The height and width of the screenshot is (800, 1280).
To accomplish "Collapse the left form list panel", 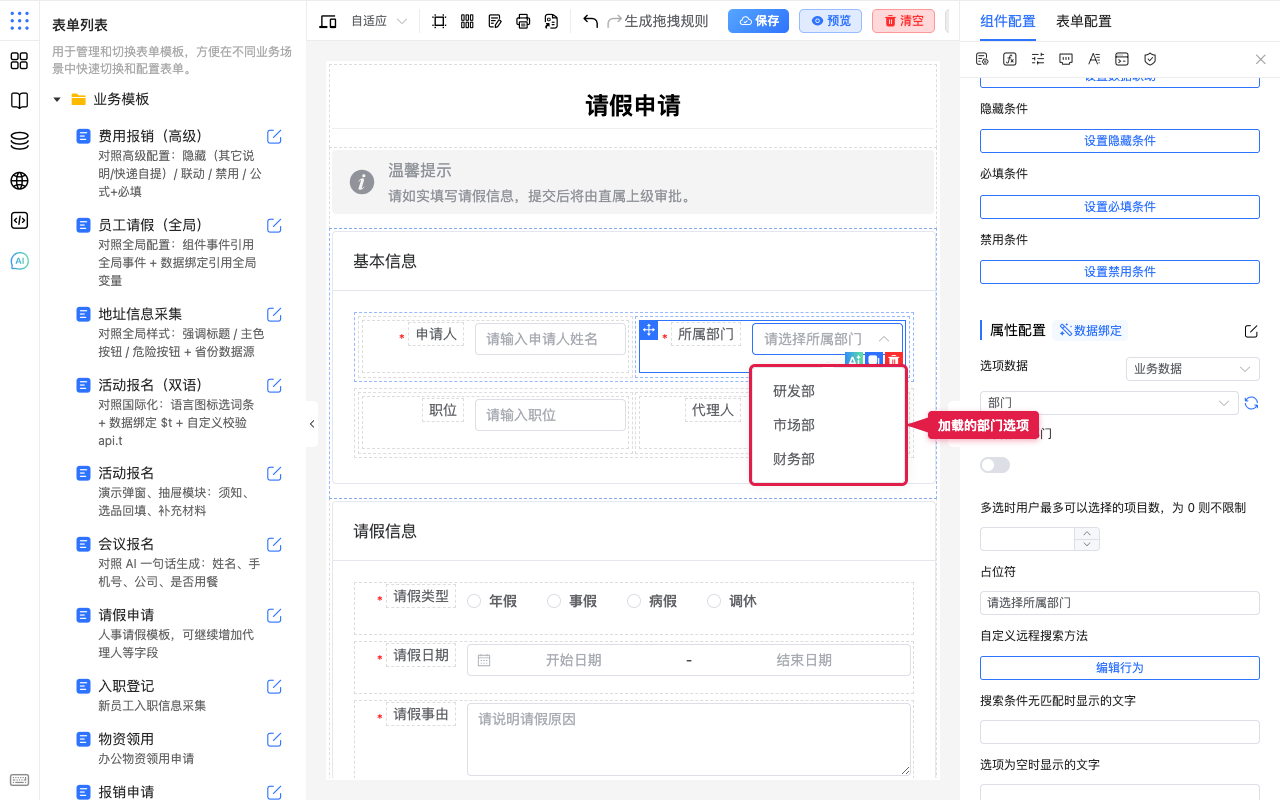I will click(x=312, y=424).
